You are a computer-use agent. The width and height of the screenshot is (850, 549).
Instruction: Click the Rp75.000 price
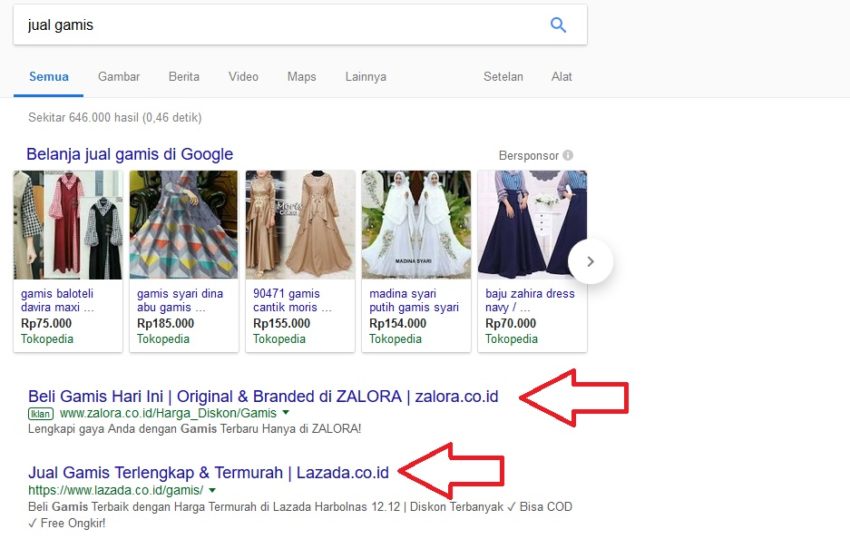pos(46,324)
